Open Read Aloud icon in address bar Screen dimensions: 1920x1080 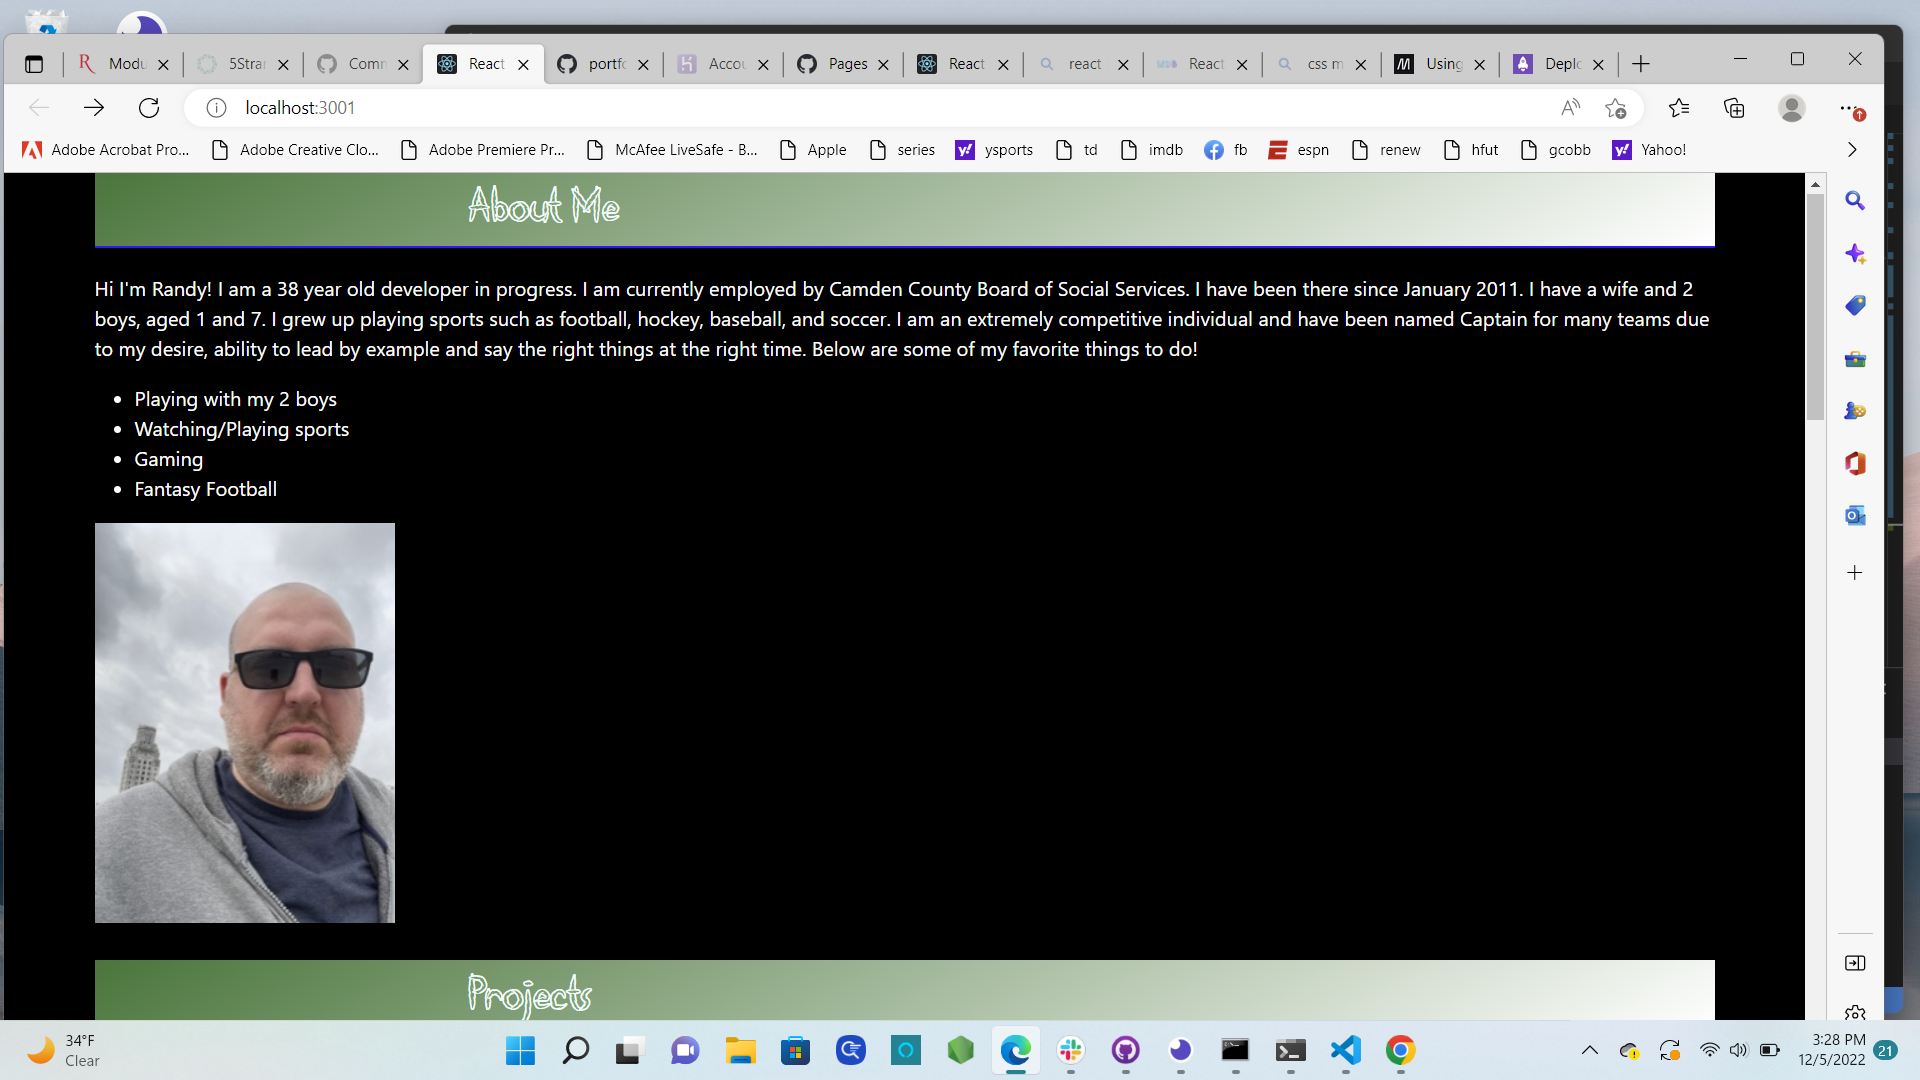click(1570, 108)
